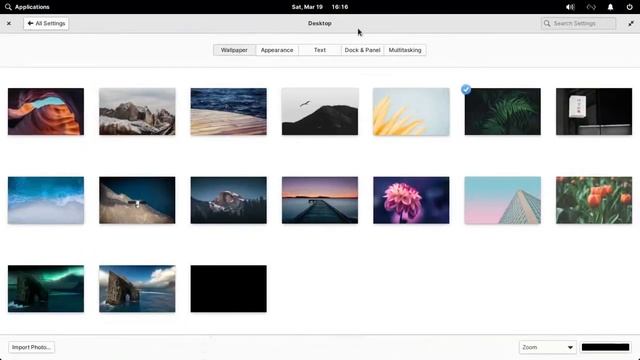The width and height of the screenshot is (640, 360).
Task: Select the green fern wallpaper
Action: coord(502,111)
